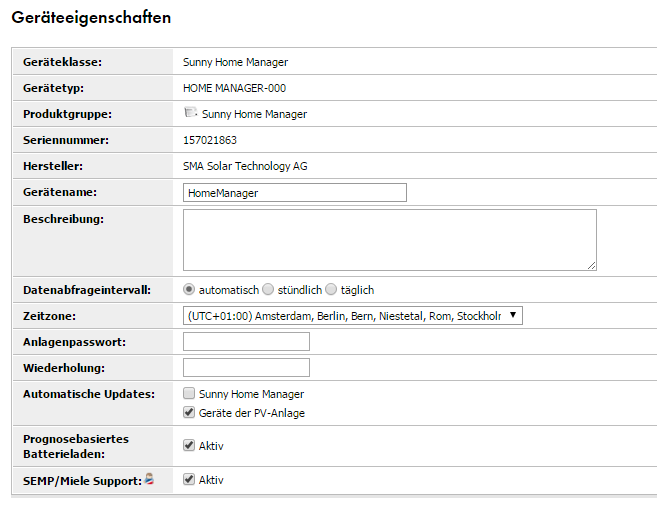The height and width of the screenshot is (511, 657).
Task: Click the HOME MANAGER-000 device type value
Action: pos(235,88)
